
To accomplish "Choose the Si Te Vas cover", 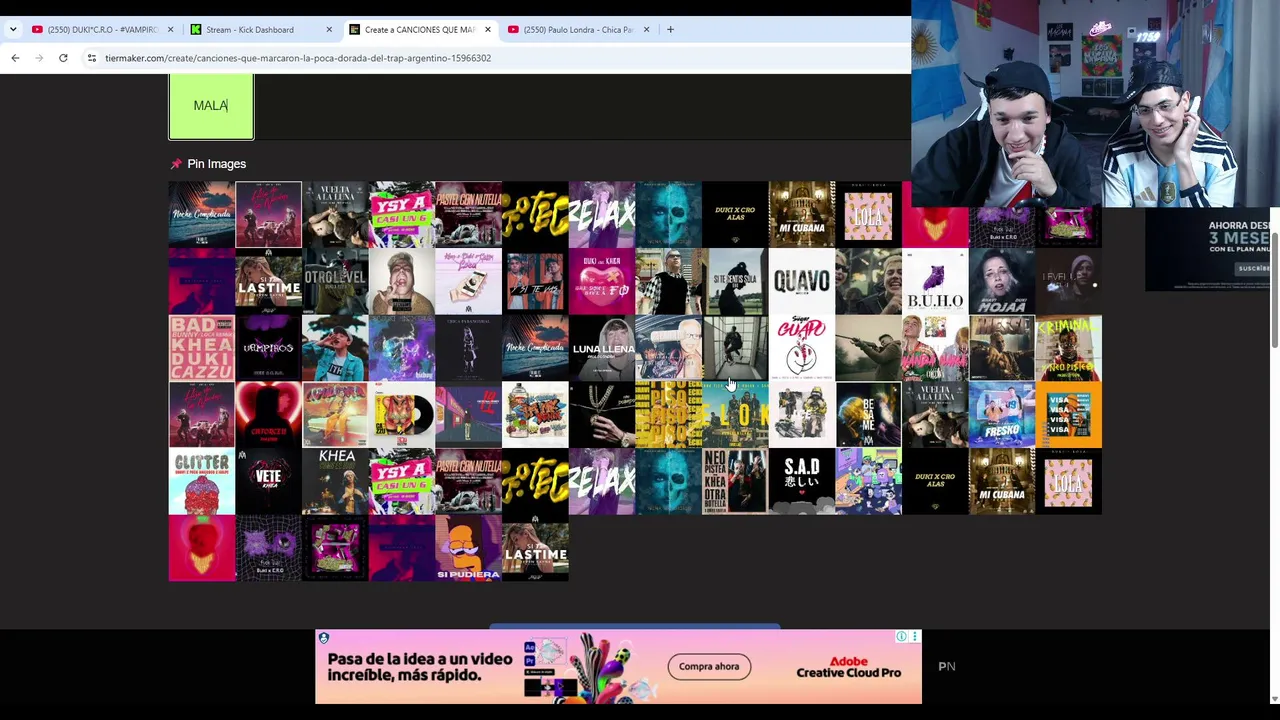I will point(535,281).
